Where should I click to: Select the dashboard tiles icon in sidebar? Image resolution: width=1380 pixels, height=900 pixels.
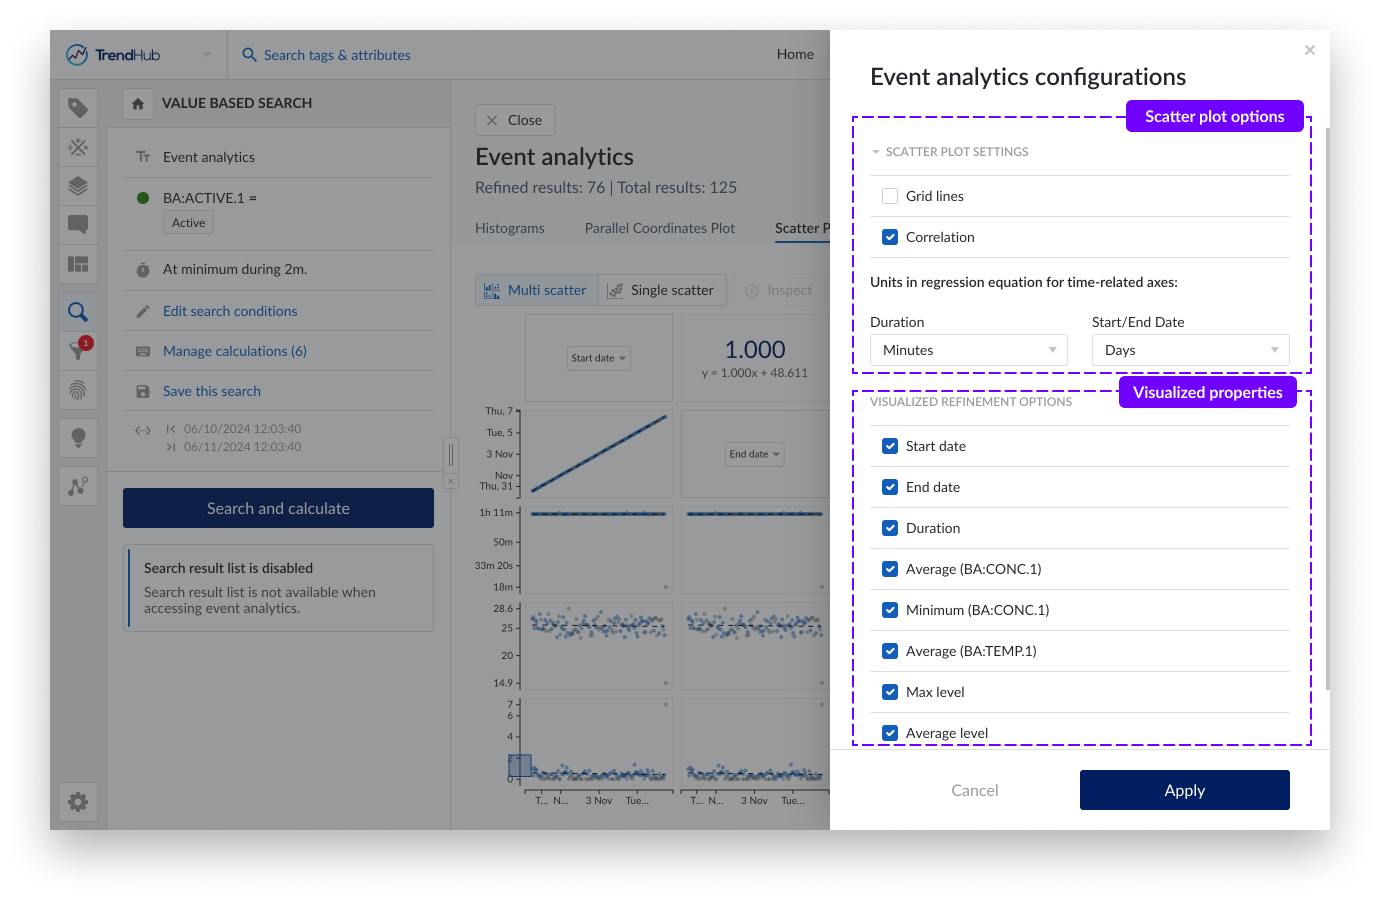[78, 264]
